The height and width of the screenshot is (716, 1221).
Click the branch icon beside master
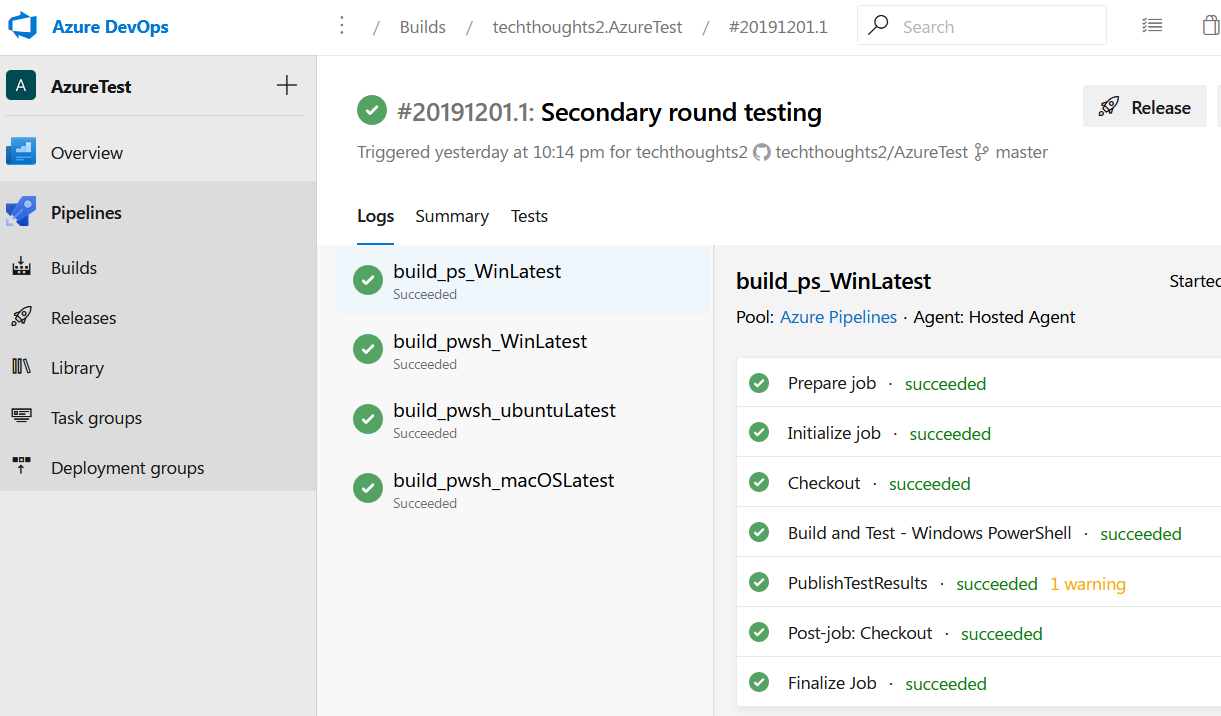(x=982, y=152)
